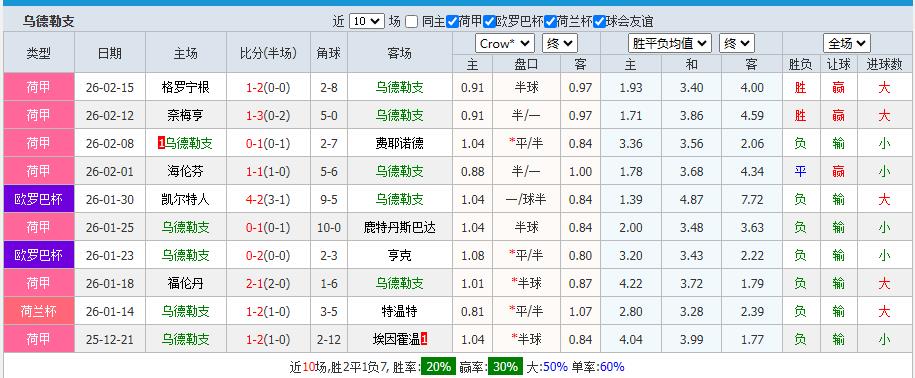The height and width of the screenshot is (378, 915).
Task: Click team name 亨克
Action: (400, 256)
